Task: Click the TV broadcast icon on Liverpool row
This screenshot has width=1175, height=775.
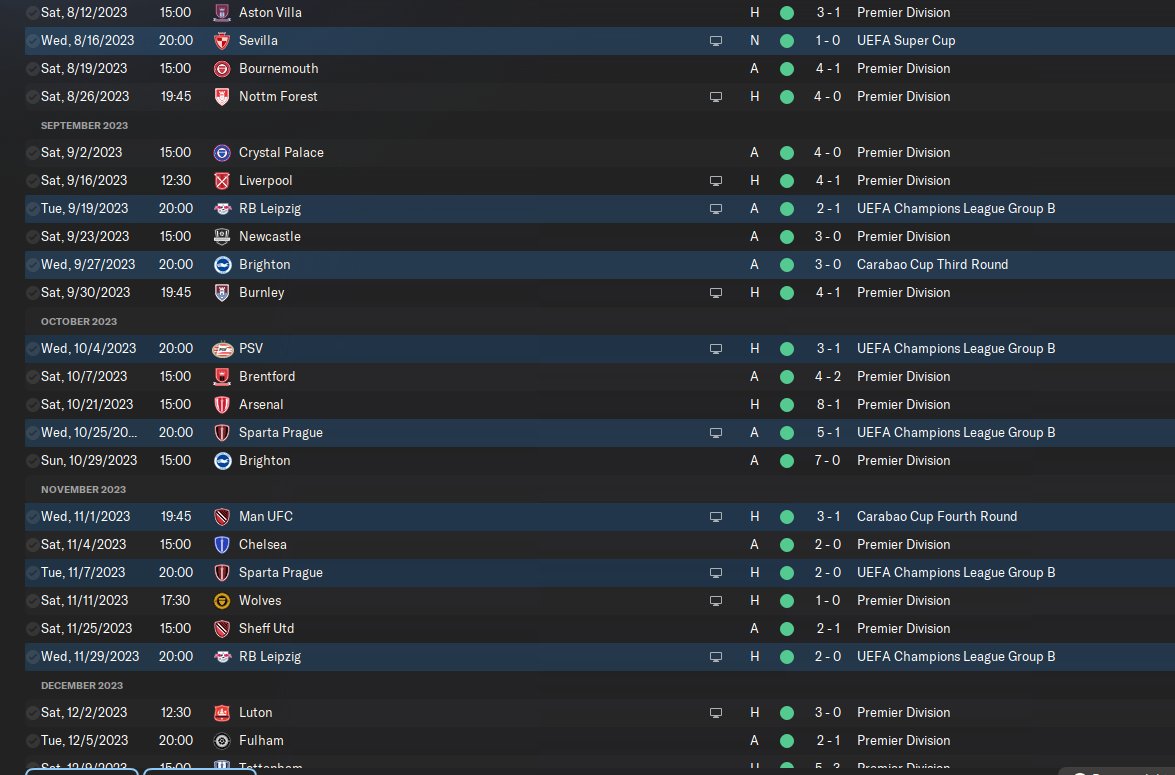Action: (716, 181)
